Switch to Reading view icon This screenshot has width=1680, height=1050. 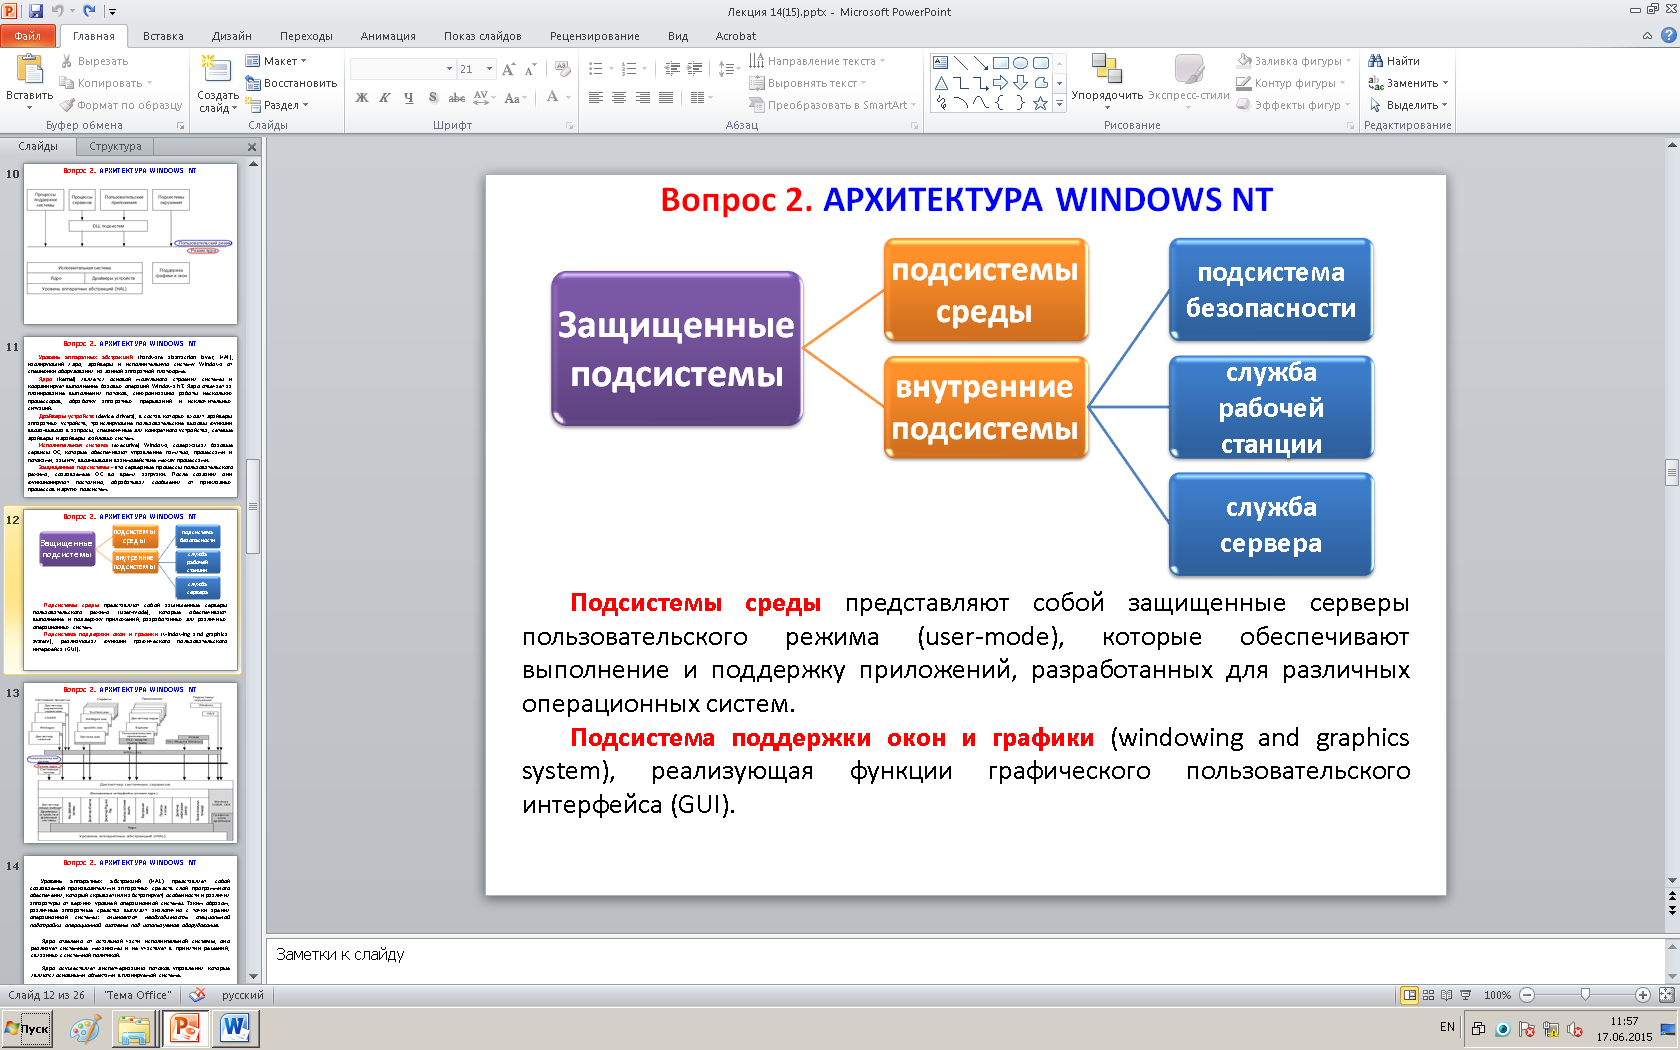(1446, 995)
